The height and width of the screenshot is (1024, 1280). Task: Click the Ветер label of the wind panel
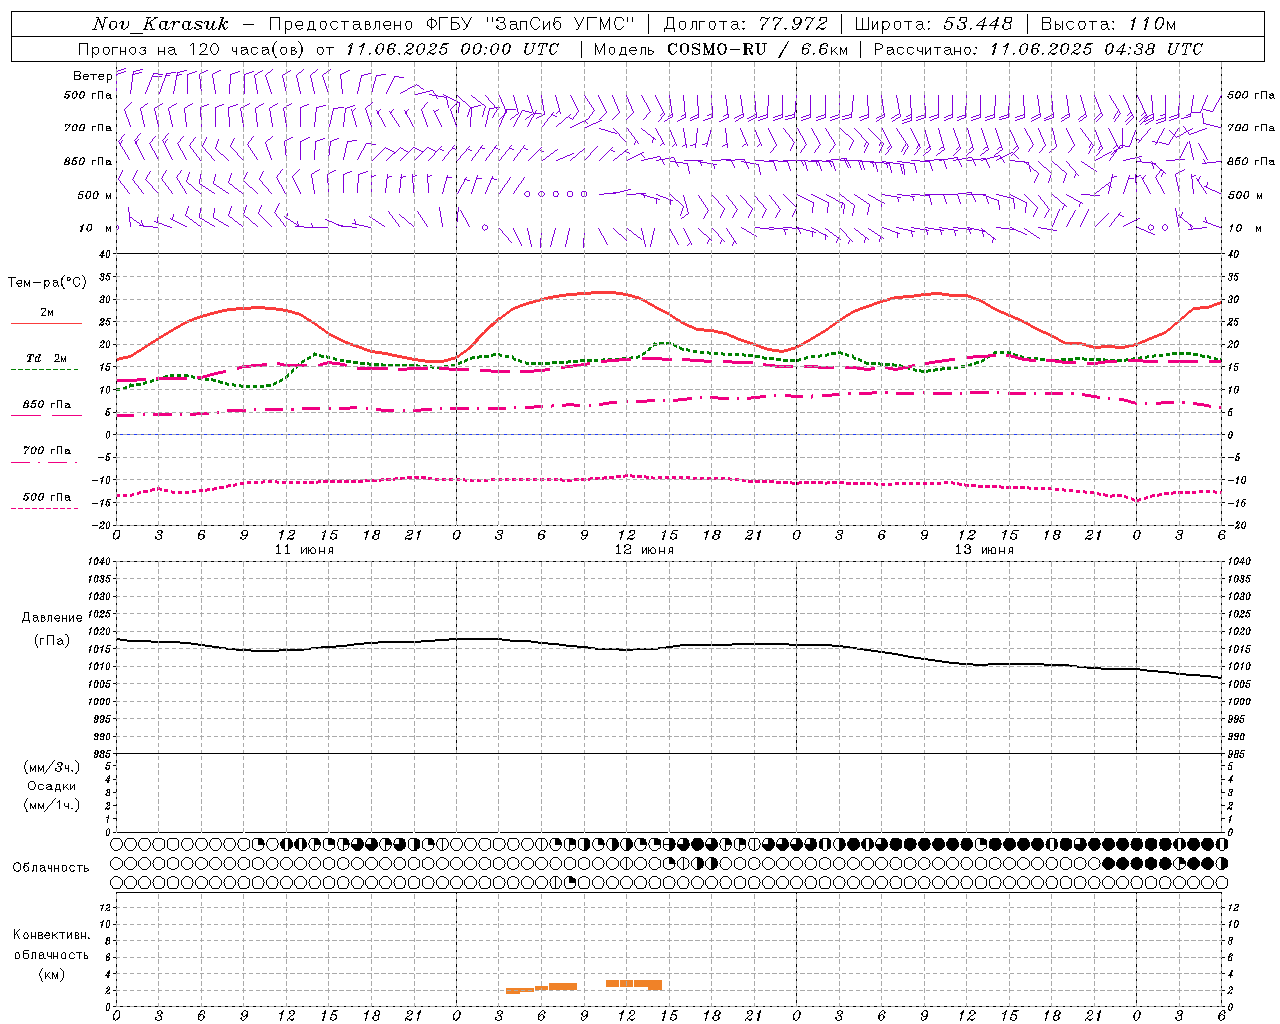tap(92, 76)
